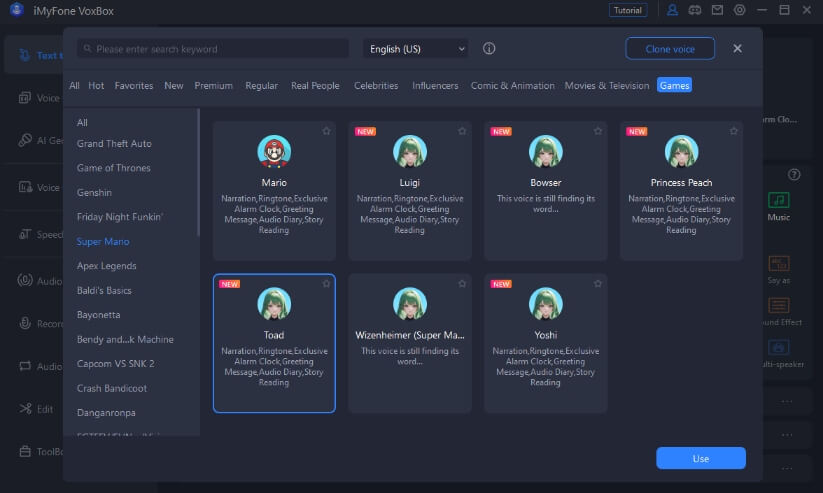Favorite the Wizenheimer voice star

(x=462, y=284)
